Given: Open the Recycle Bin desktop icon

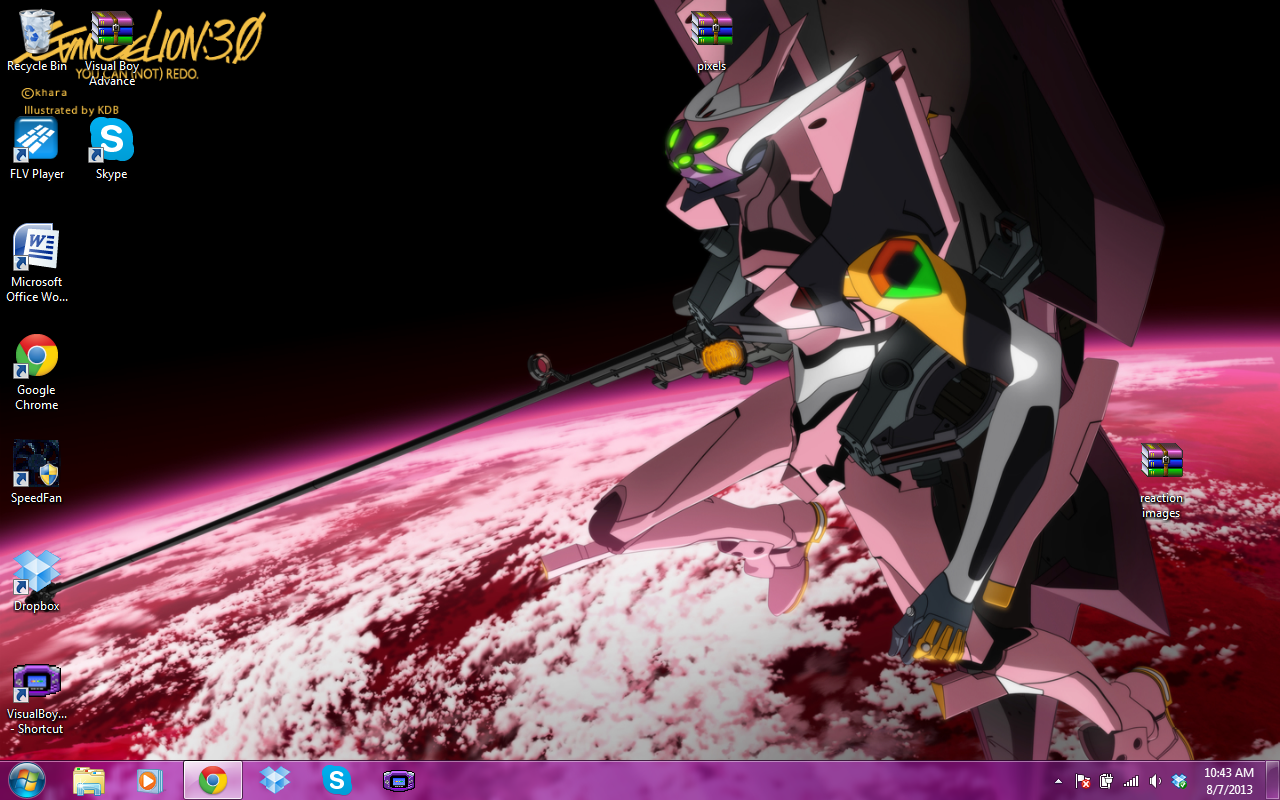Looking at the screenshot, I should [37, 41].
